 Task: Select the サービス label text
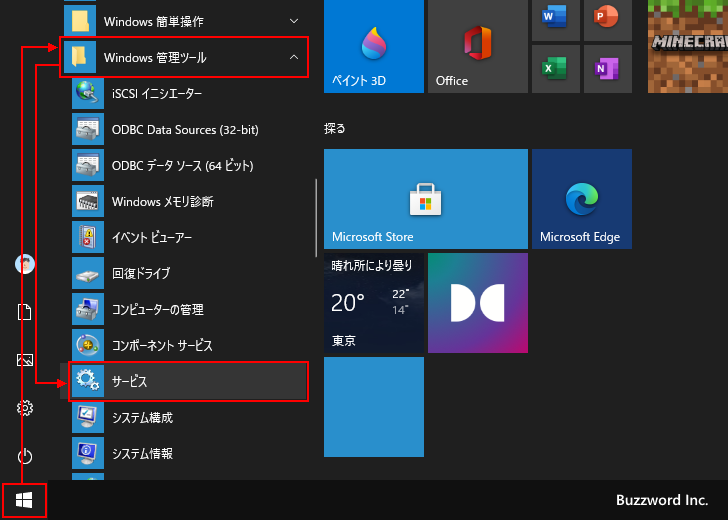coord(130,382)
